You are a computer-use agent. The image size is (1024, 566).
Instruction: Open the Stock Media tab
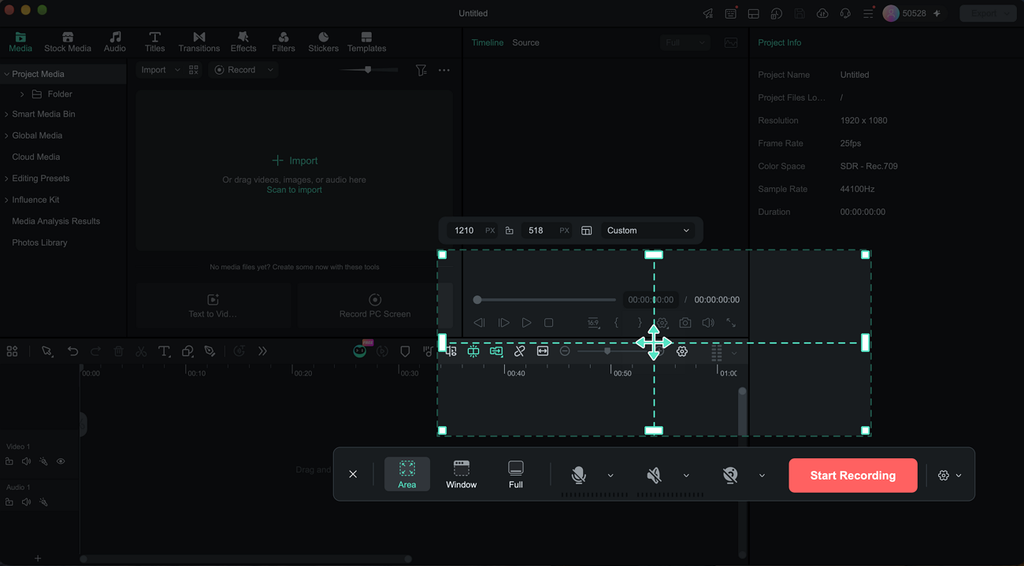(67, 42)
